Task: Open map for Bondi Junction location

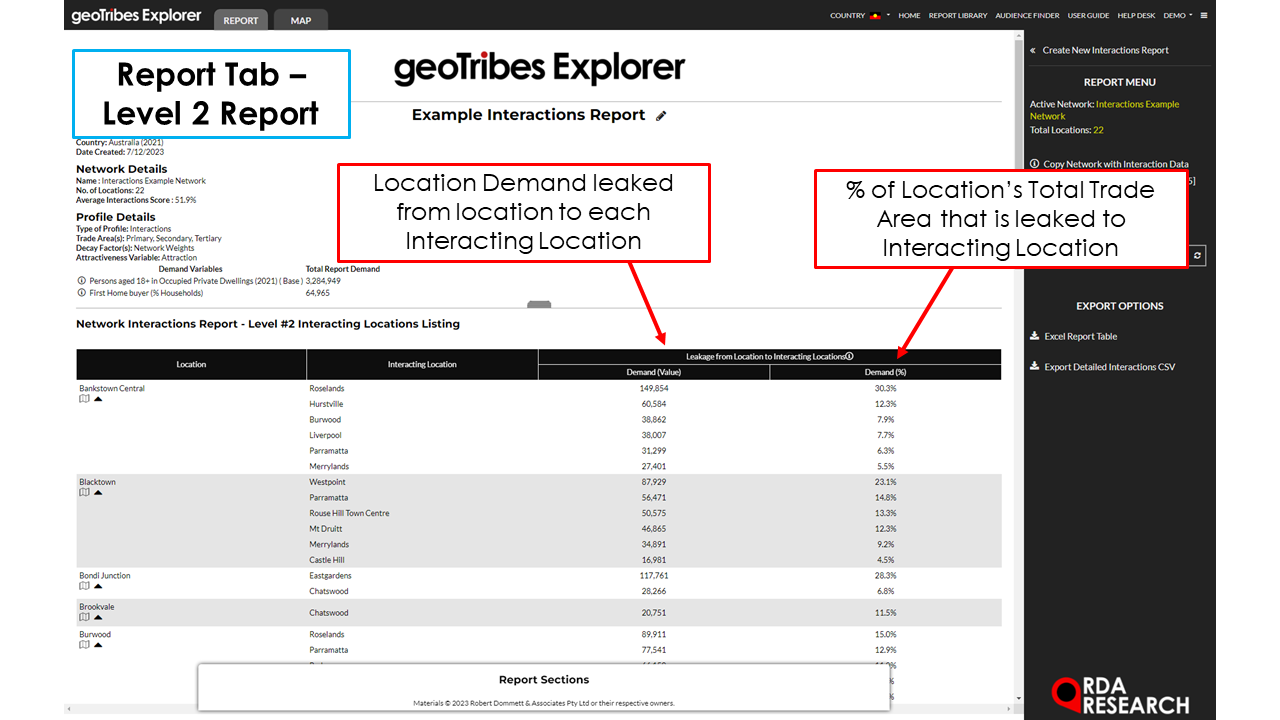Action: point(84,587)
